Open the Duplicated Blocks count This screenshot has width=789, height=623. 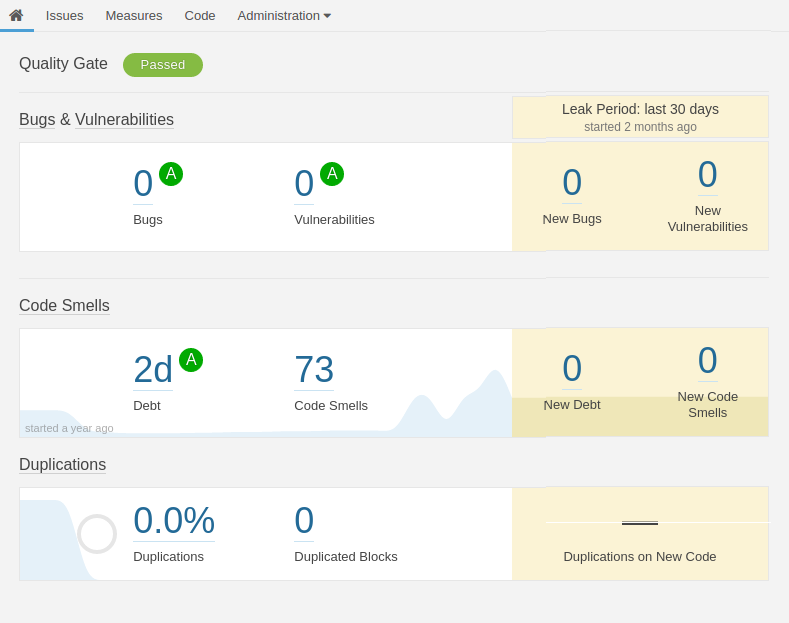pos(304,521)
